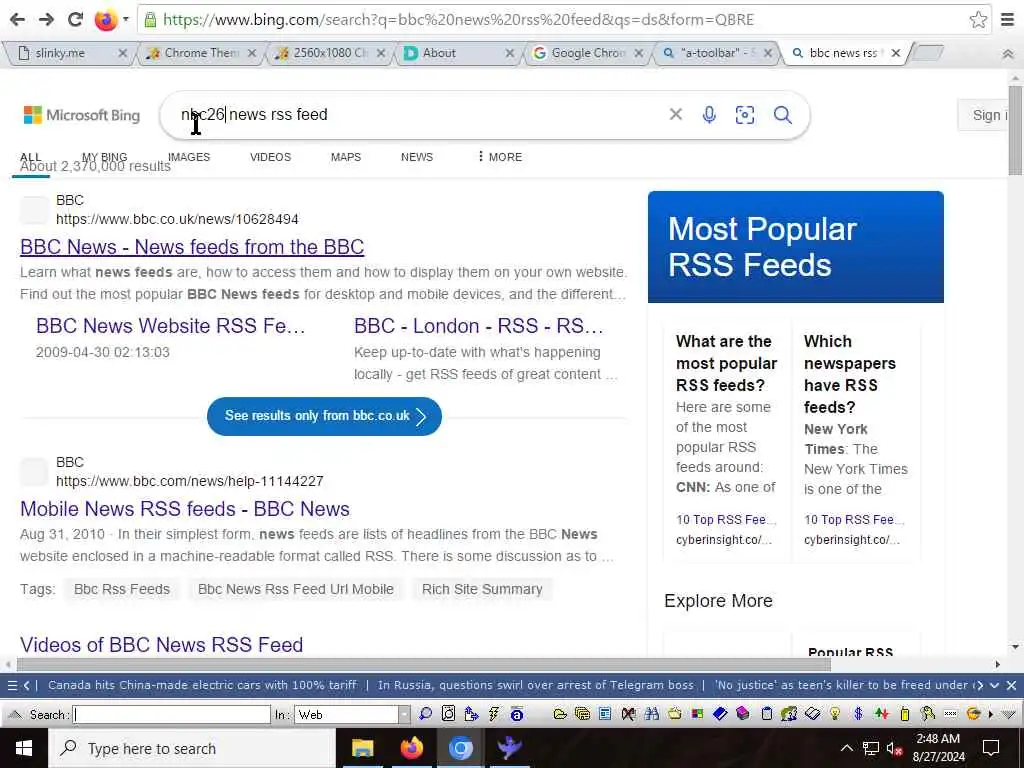Click the "Rich Site Summary" tag
This screenshot has height=768, width=1024.
tap(482, 589)
